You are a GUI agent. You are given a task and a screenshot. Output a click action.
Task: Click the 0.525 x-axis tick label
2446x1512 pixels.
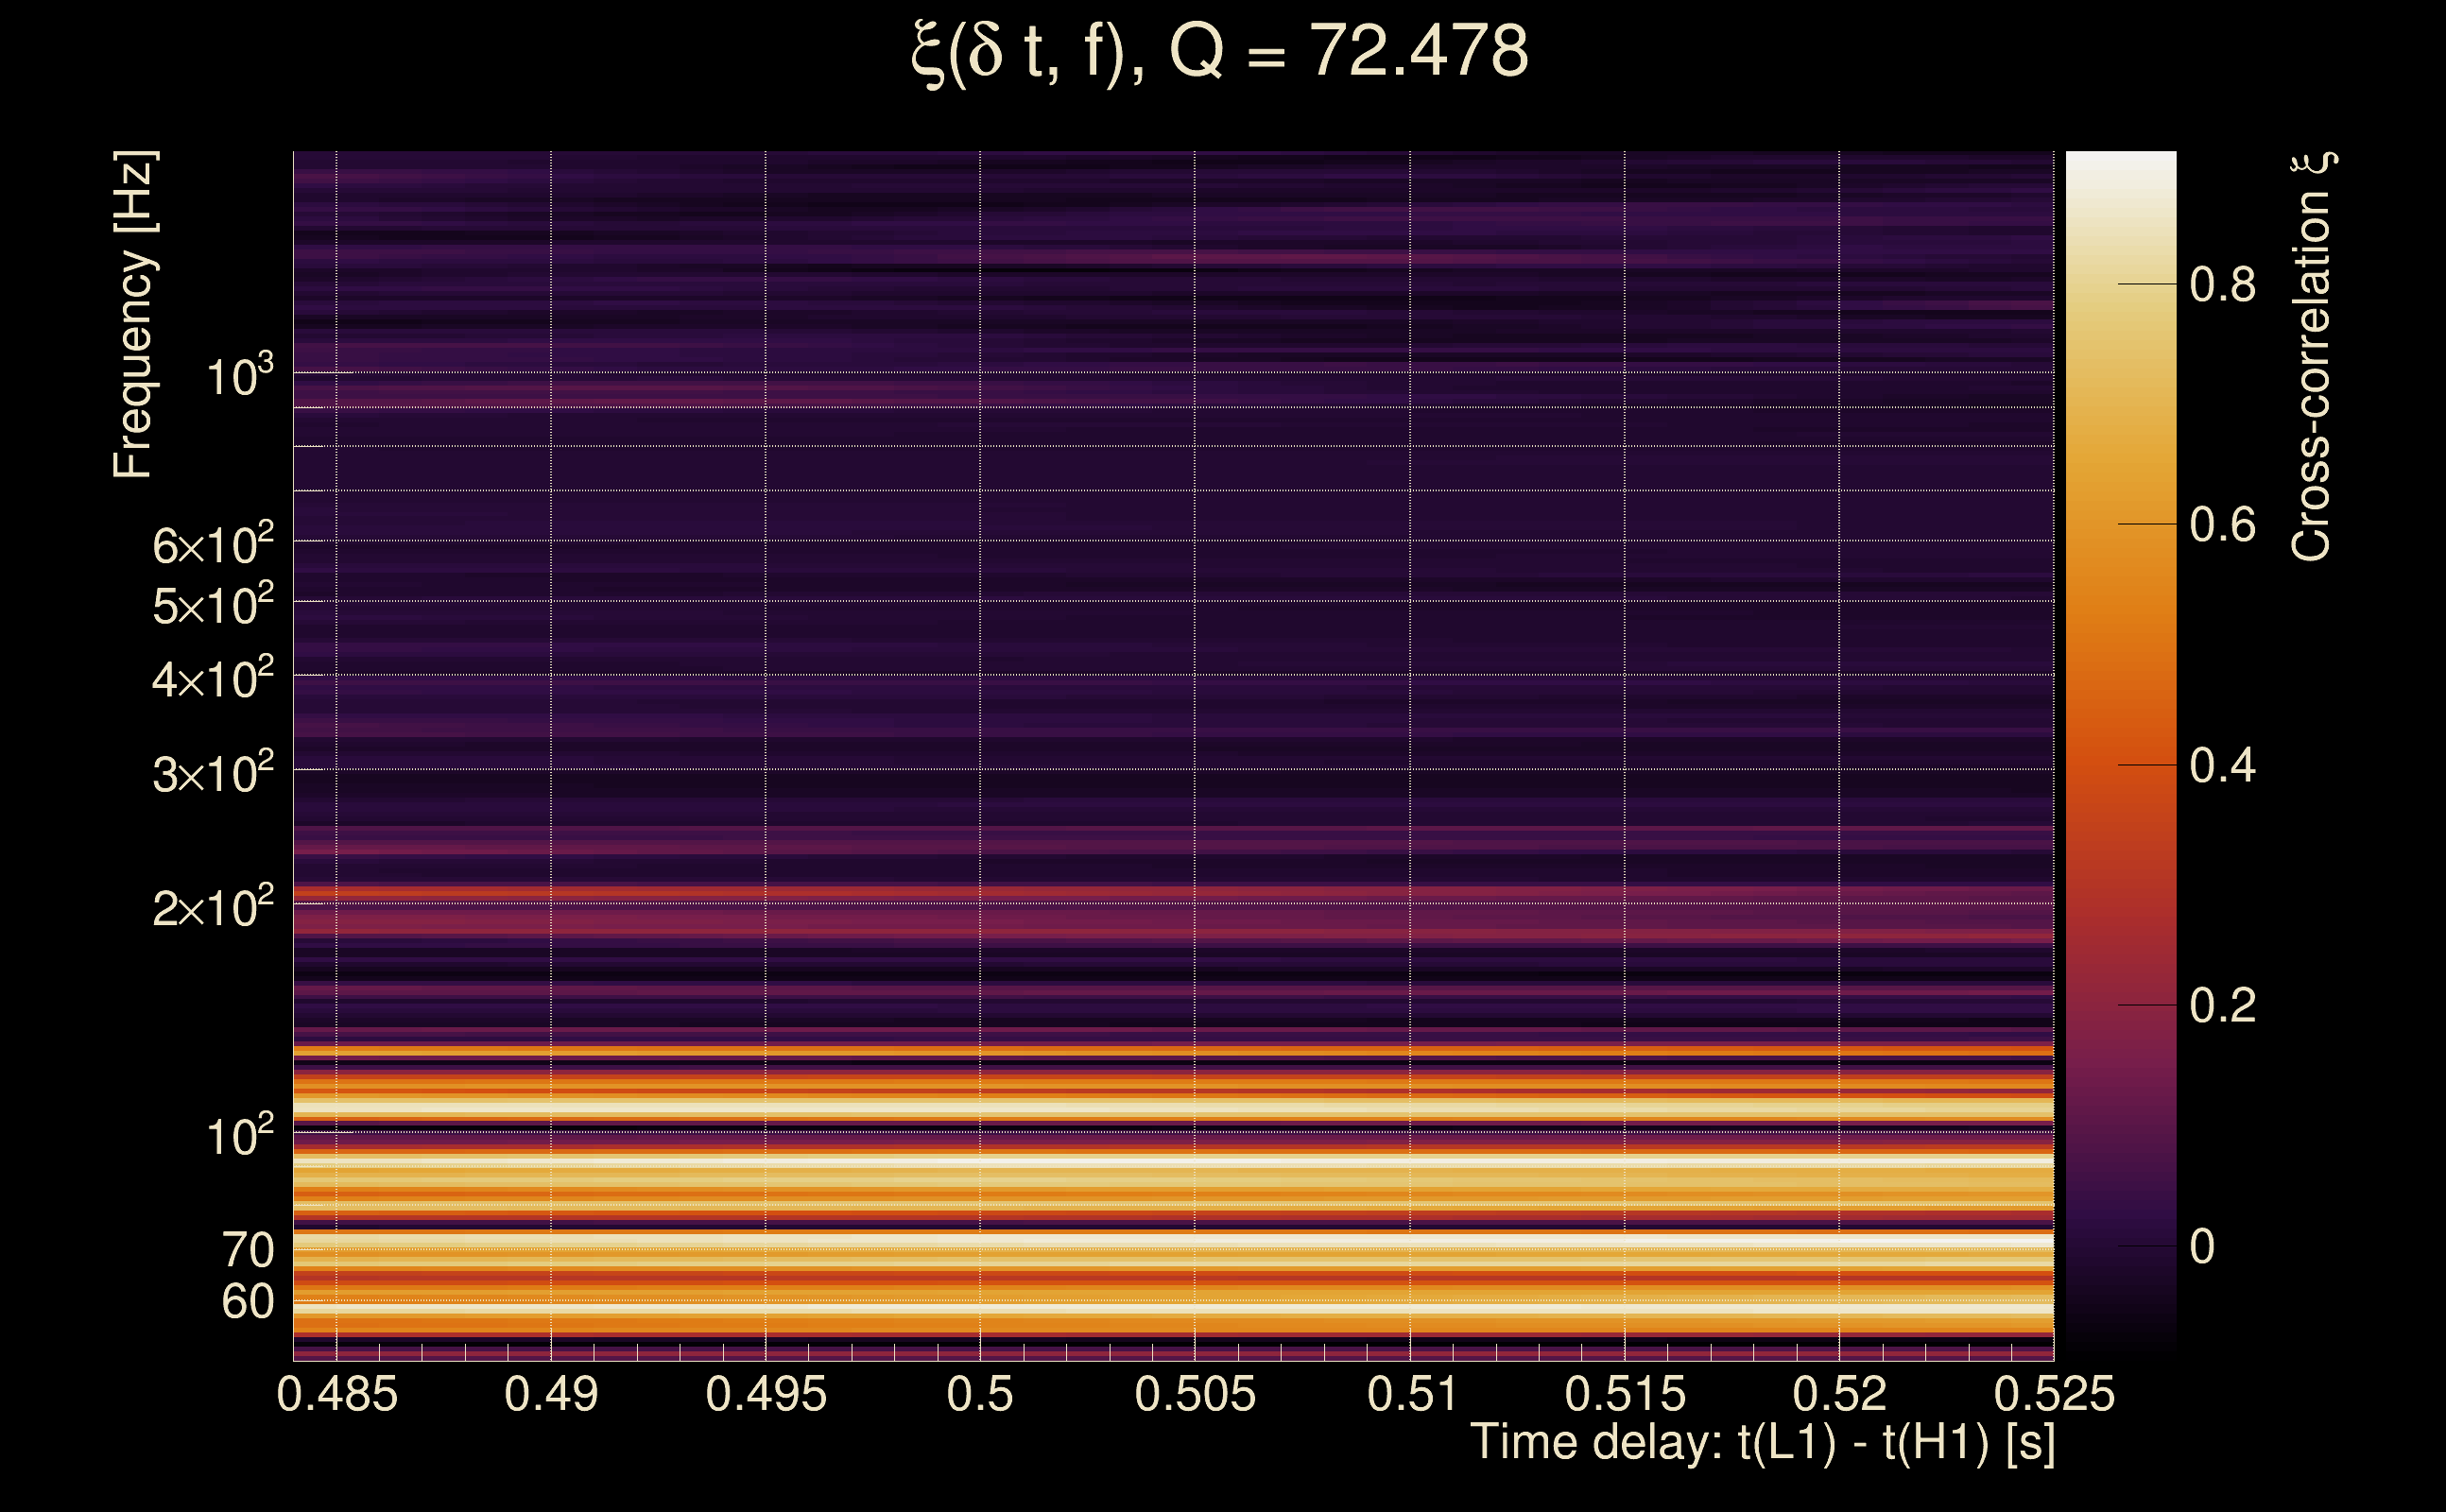tap(2054, 1394)
